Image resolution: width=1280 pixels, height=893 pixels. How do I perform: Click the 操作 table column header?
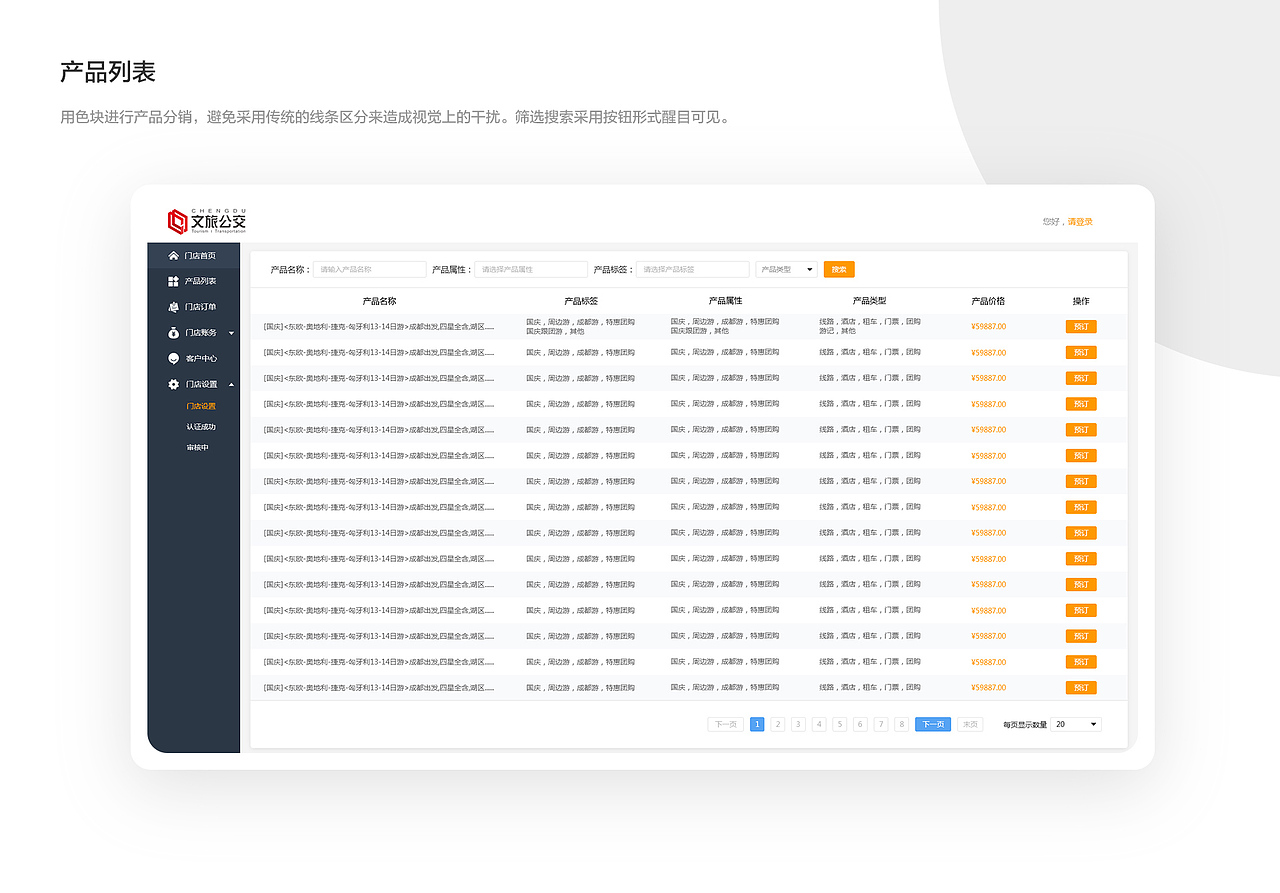tap(1081, 301)
